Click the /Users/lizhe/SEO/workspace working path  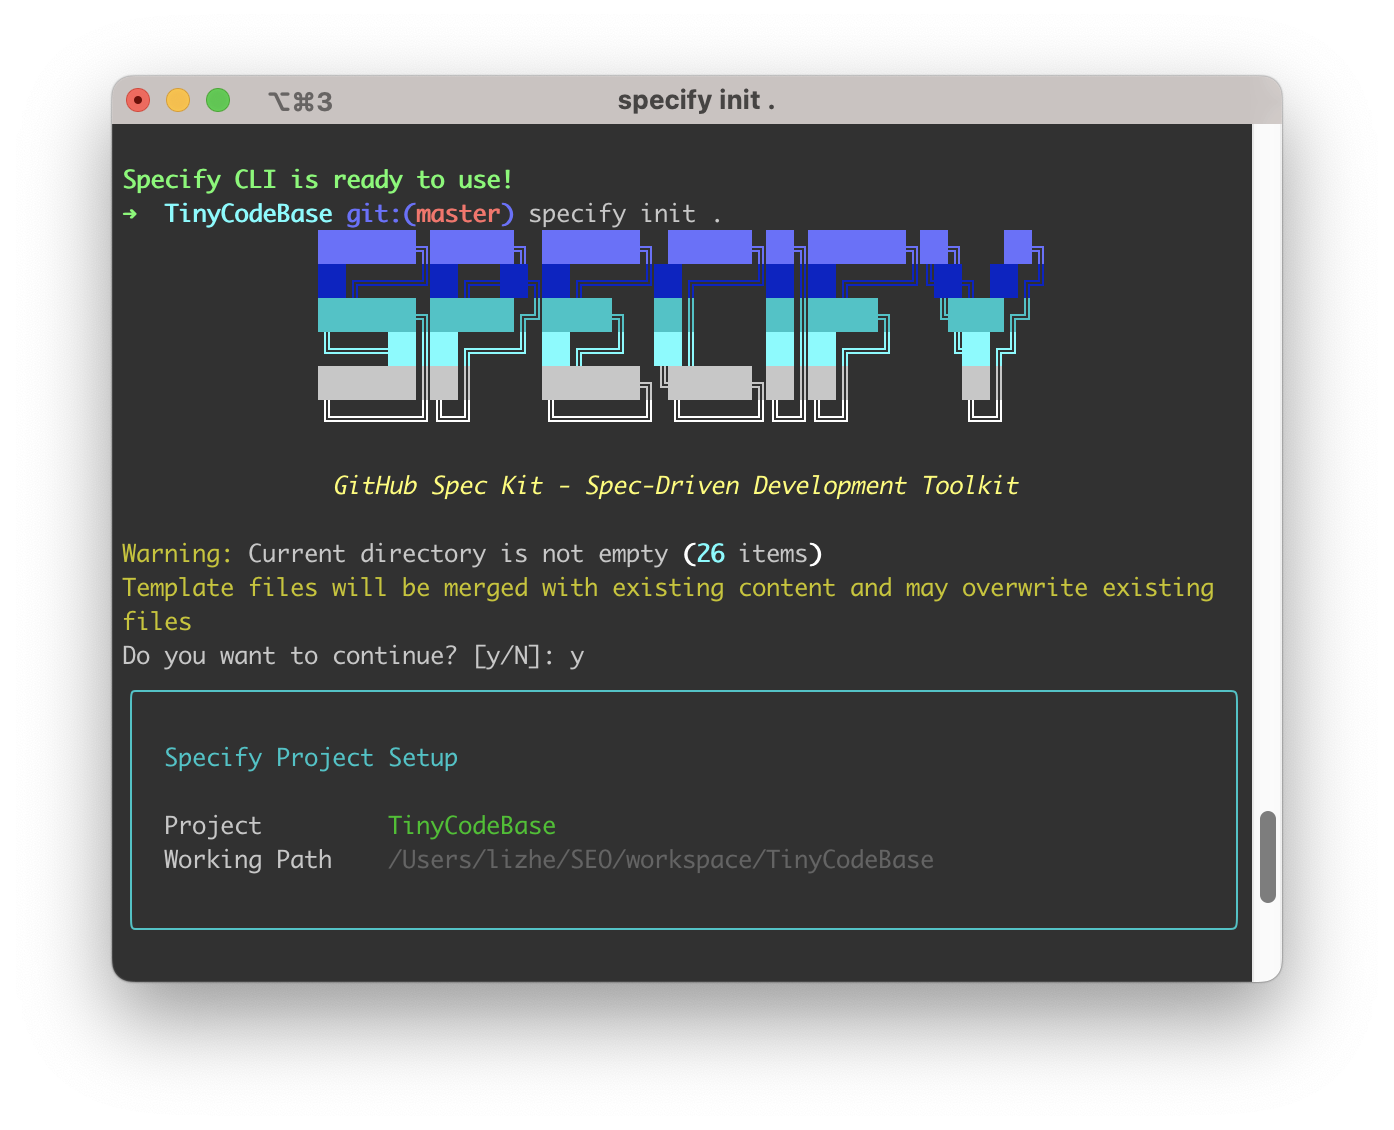[660, 860]
